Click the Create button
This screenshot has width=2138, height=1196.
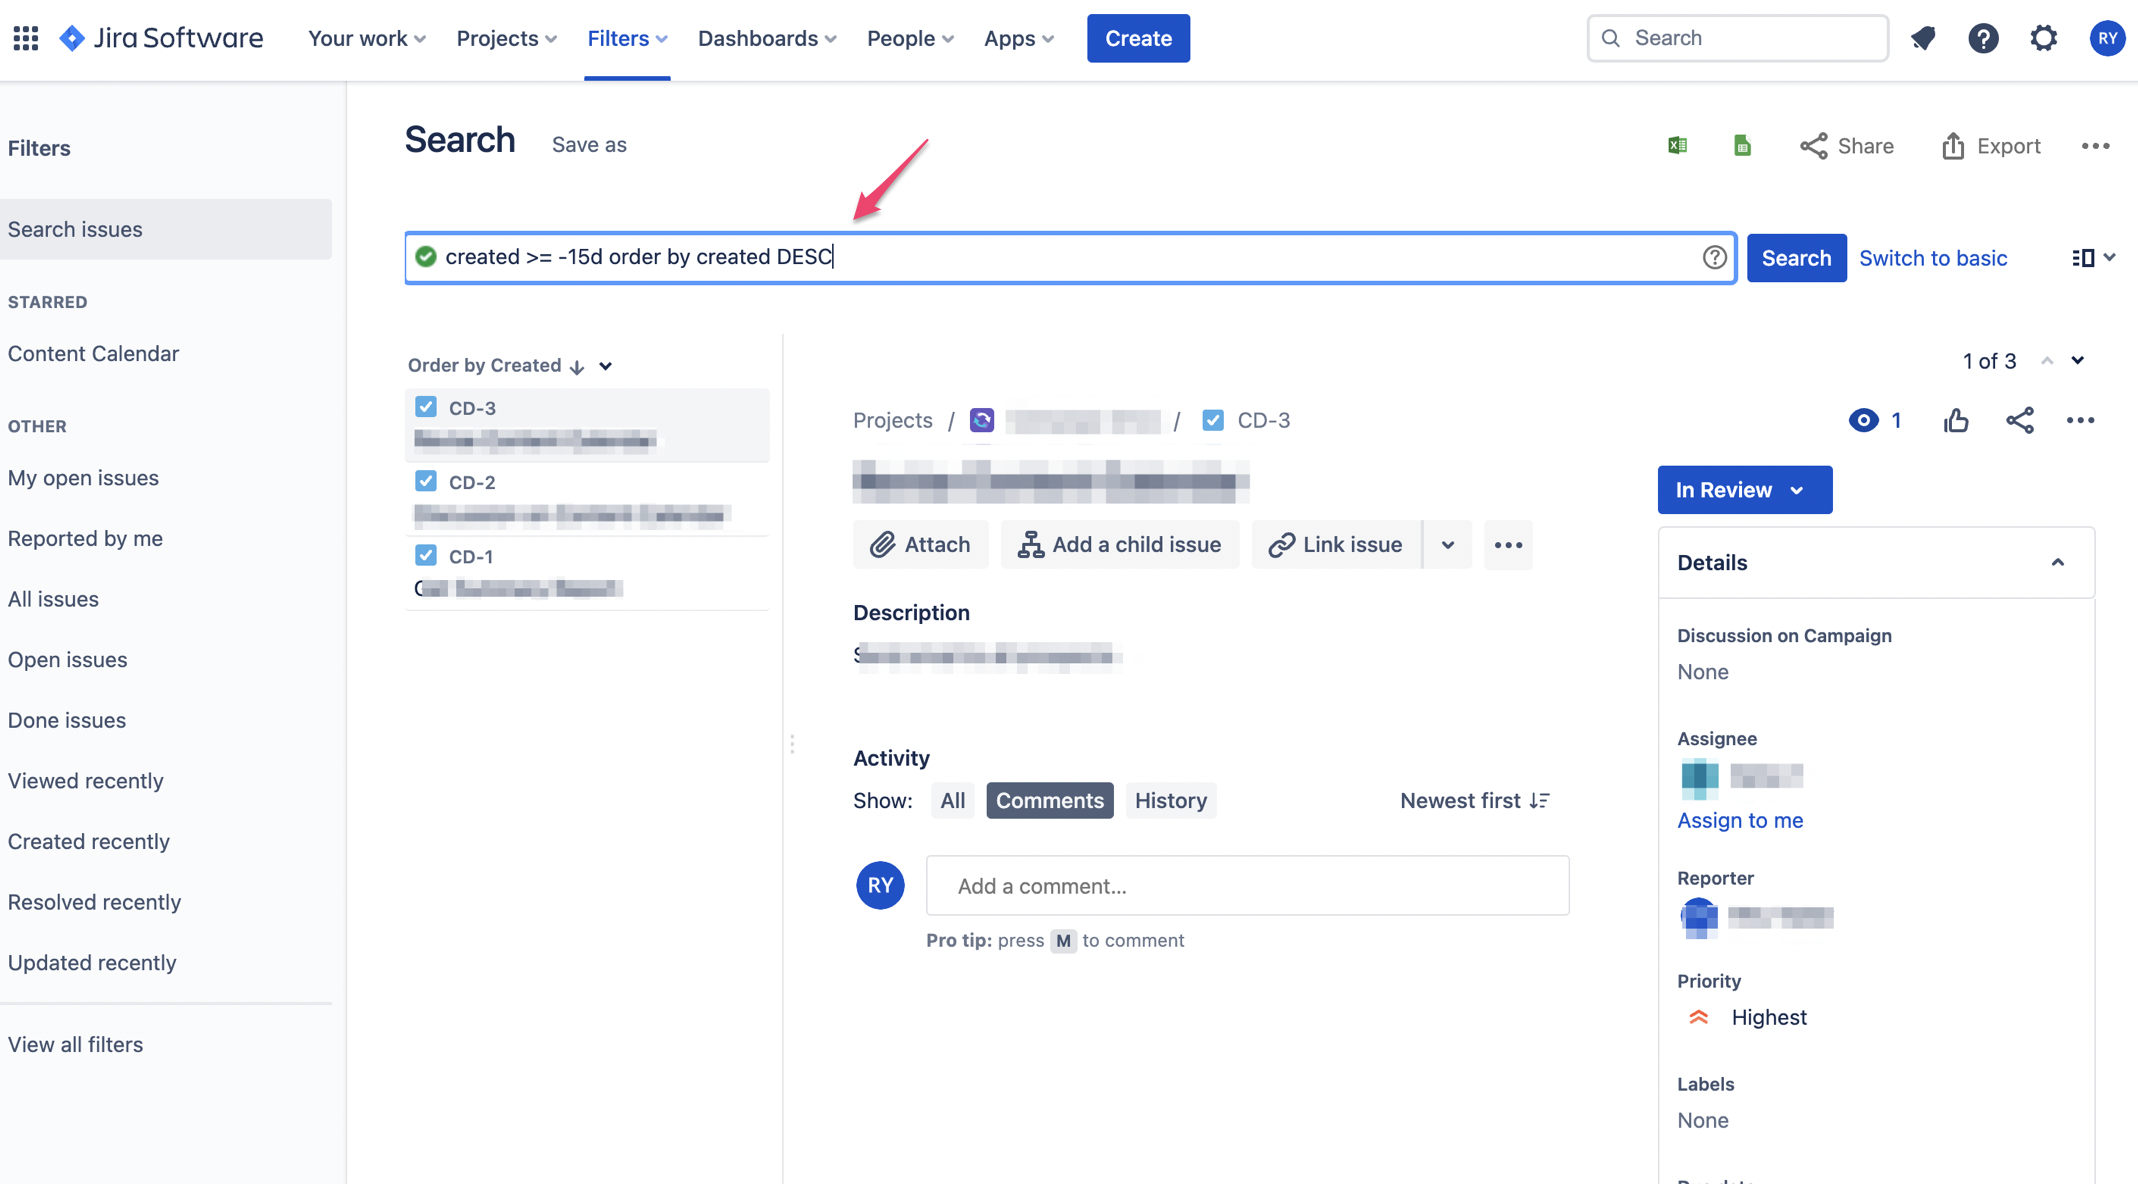[1138, 38]
